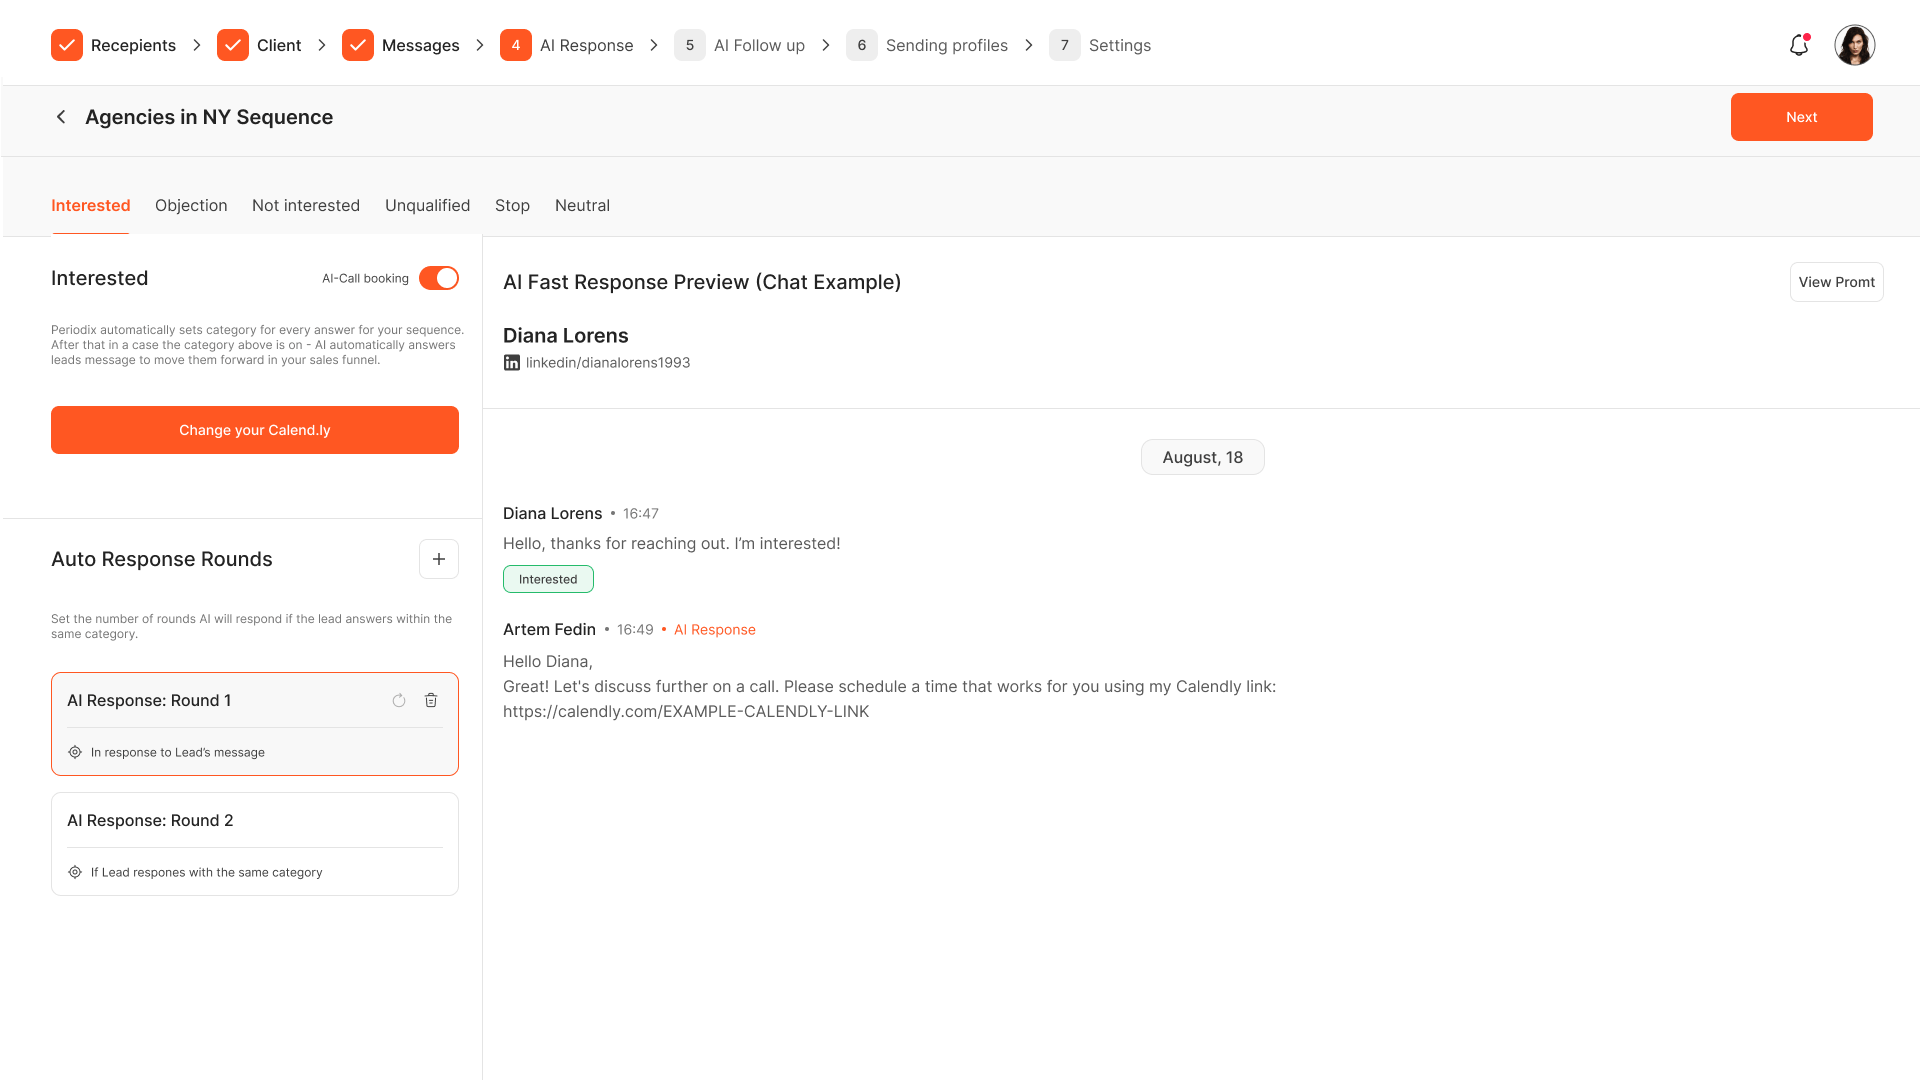Click the AI Response Round 1 settings icon
1920x1080 pixels.
coord(75,752)
